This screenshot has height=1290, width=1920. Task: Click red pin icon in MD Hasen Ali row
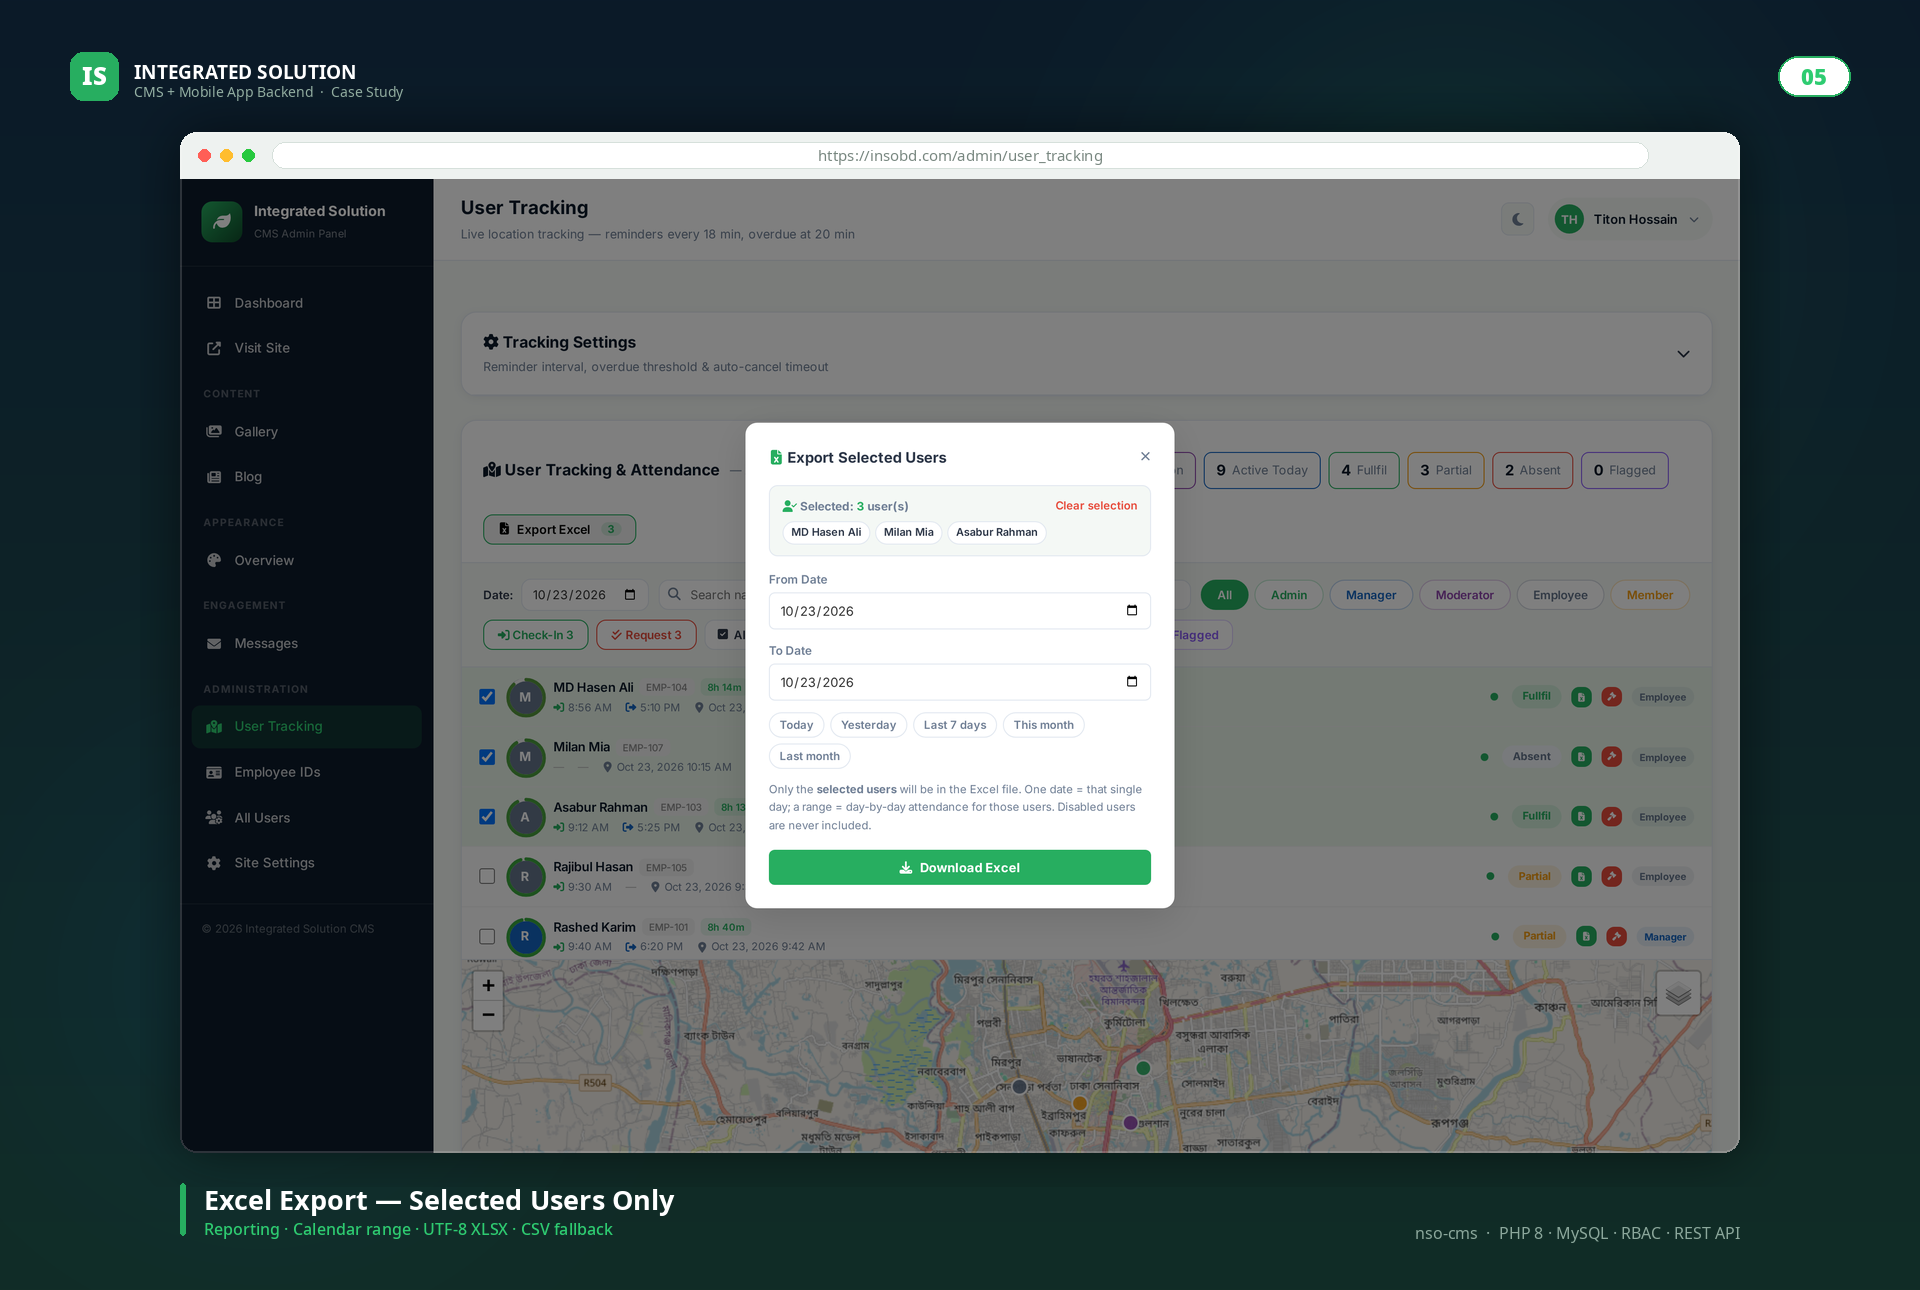[1611, 697]
